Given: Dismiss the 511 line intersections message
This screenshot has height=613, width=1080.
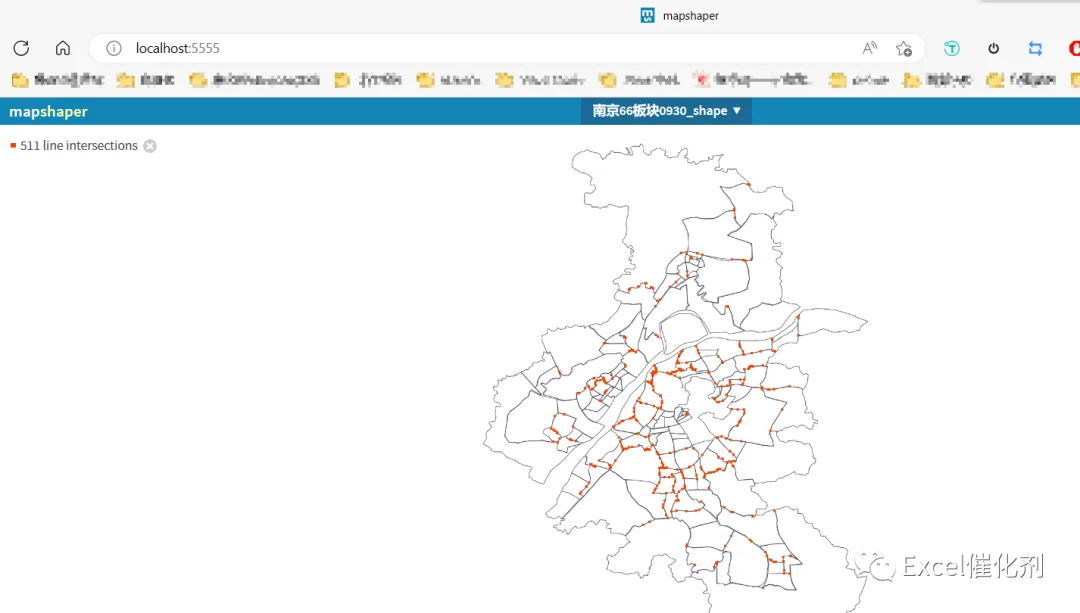Looking at the screenshot, I should pyautogui.click(x=150, y=146).
